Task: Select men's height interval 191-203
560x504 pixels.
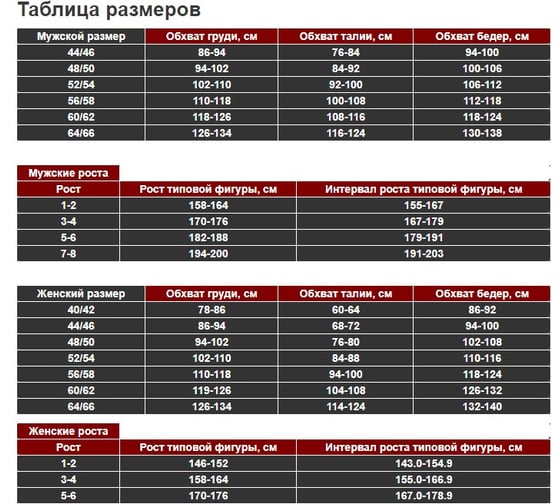Action: [424, 254]
